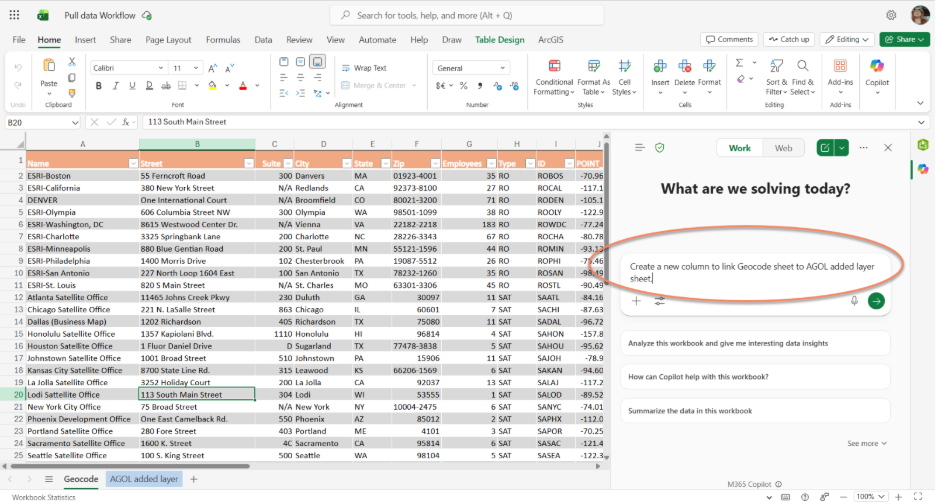Open the Data ribbon tab
This screenshot has width=936, height=502.
(x=263, y=39)
